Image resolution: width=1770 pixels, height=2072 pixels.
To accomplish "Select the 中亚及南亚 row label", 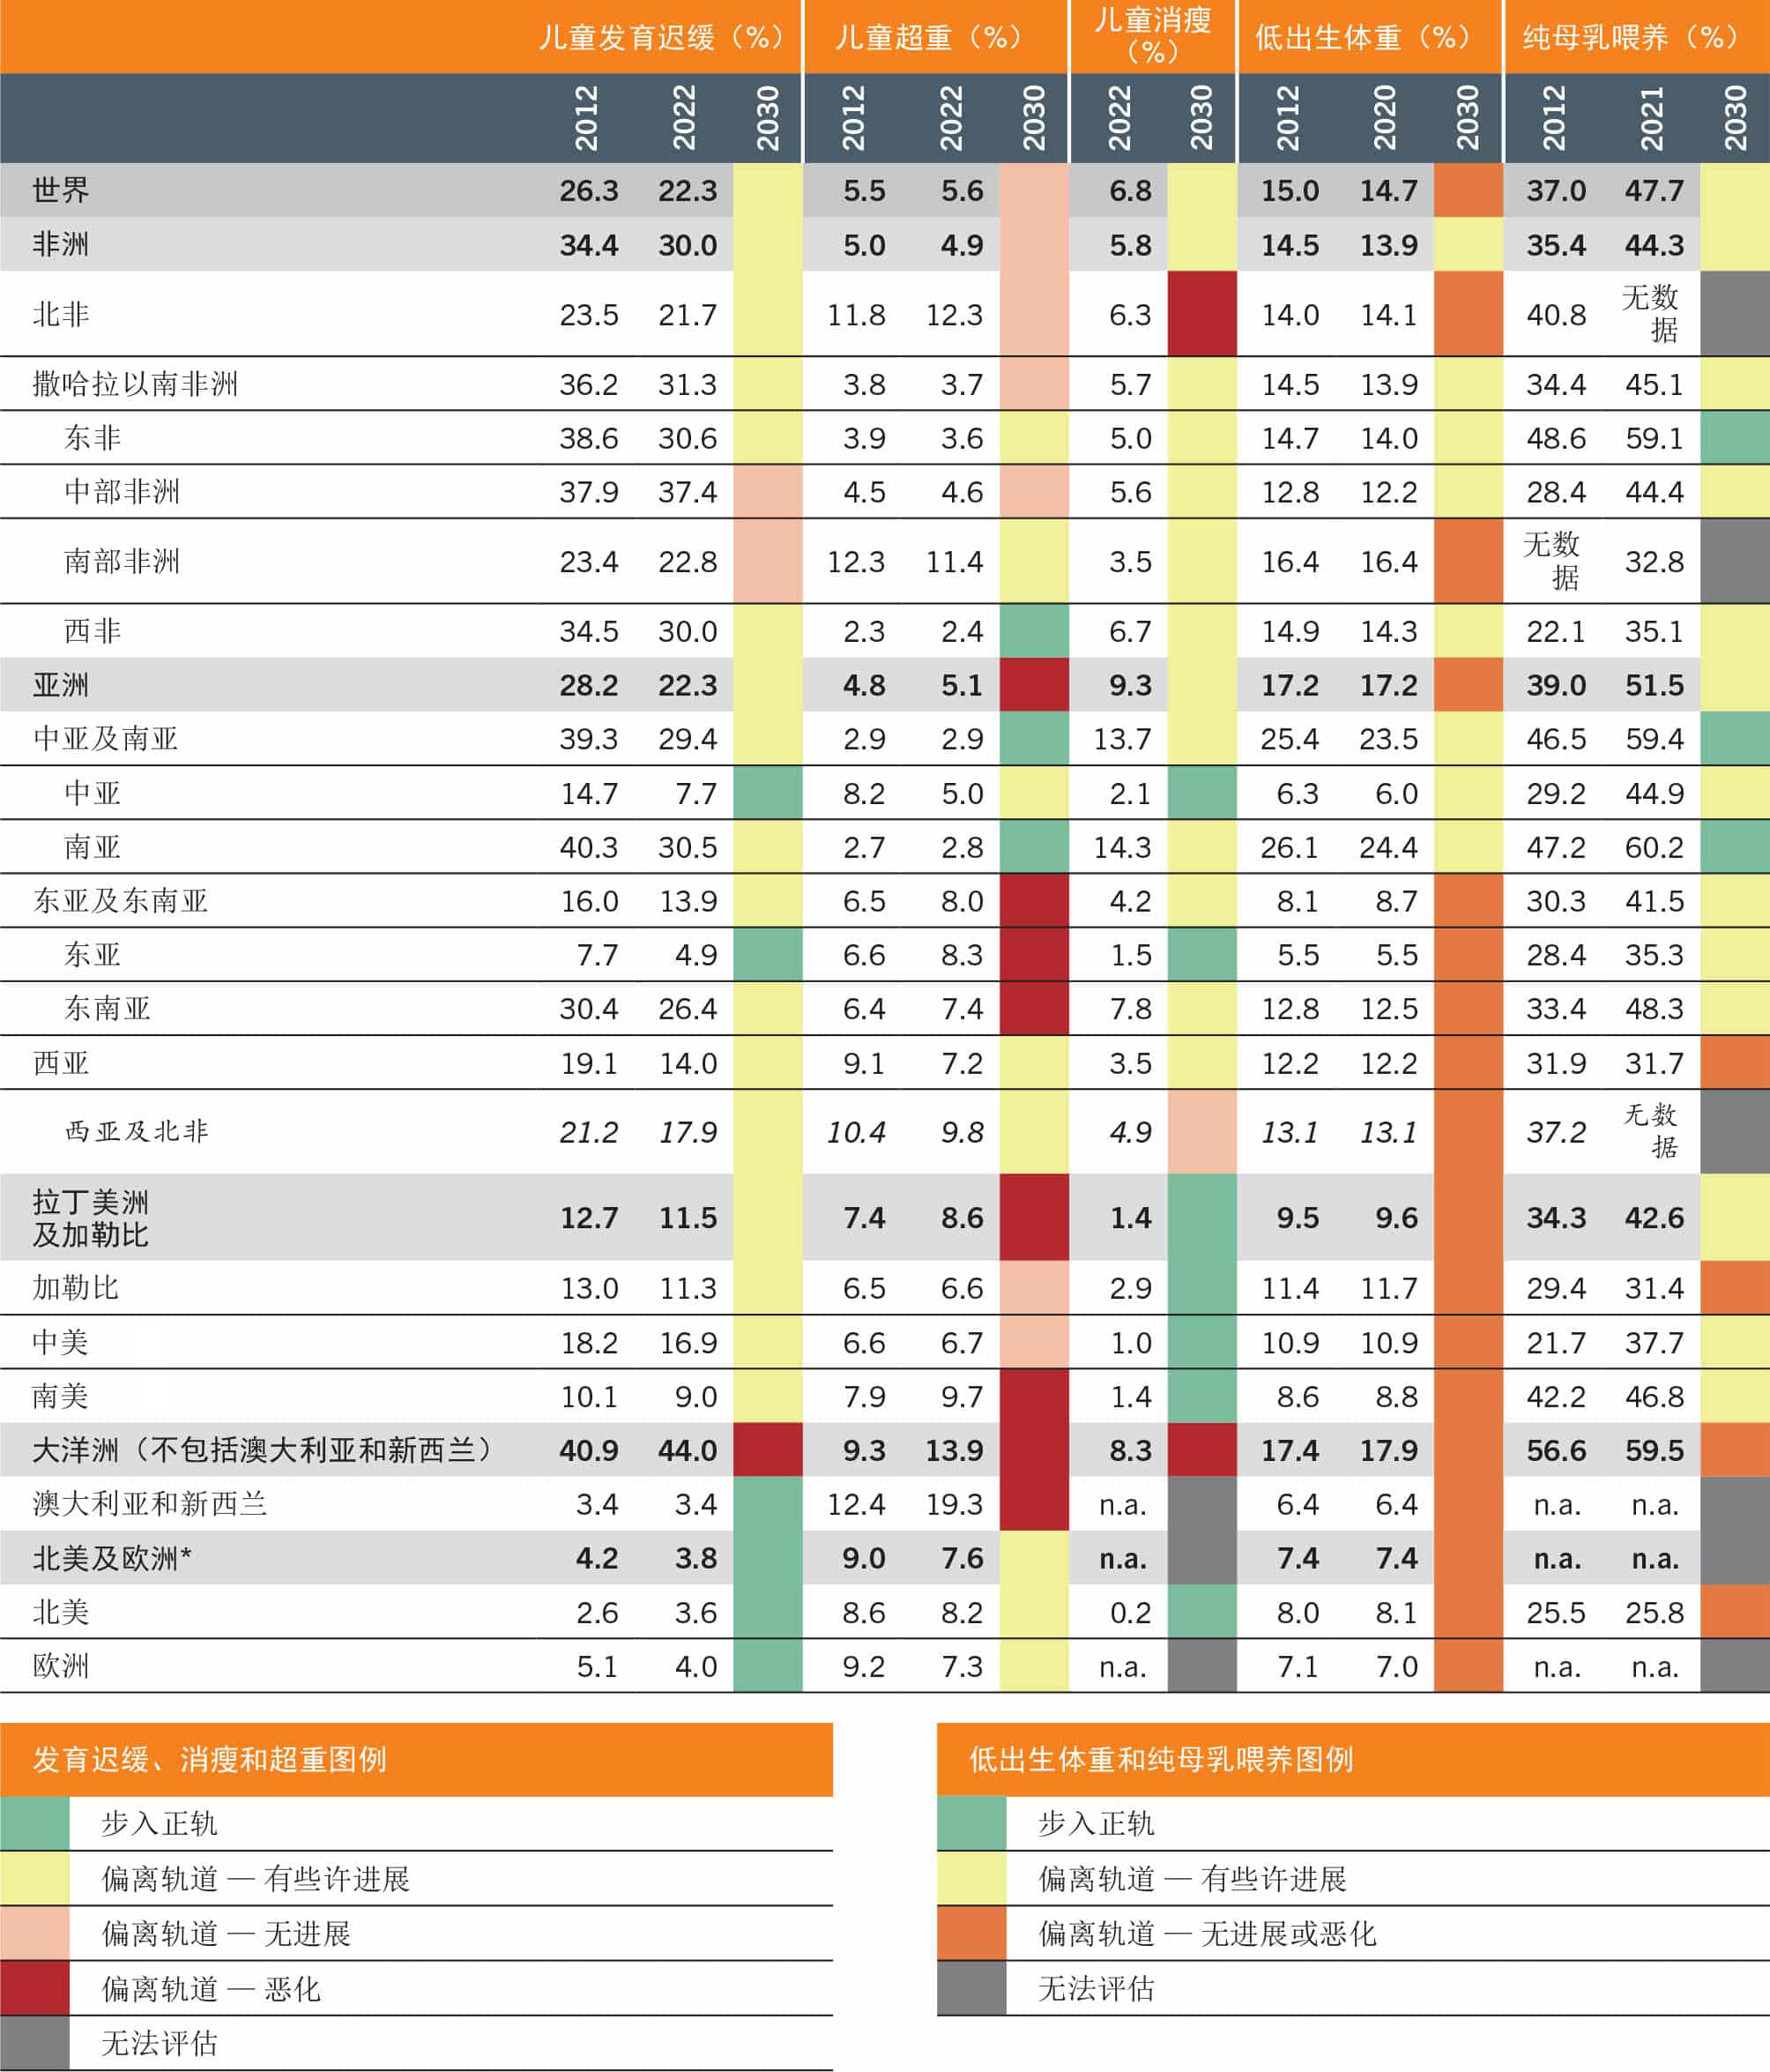I will 105,738.
